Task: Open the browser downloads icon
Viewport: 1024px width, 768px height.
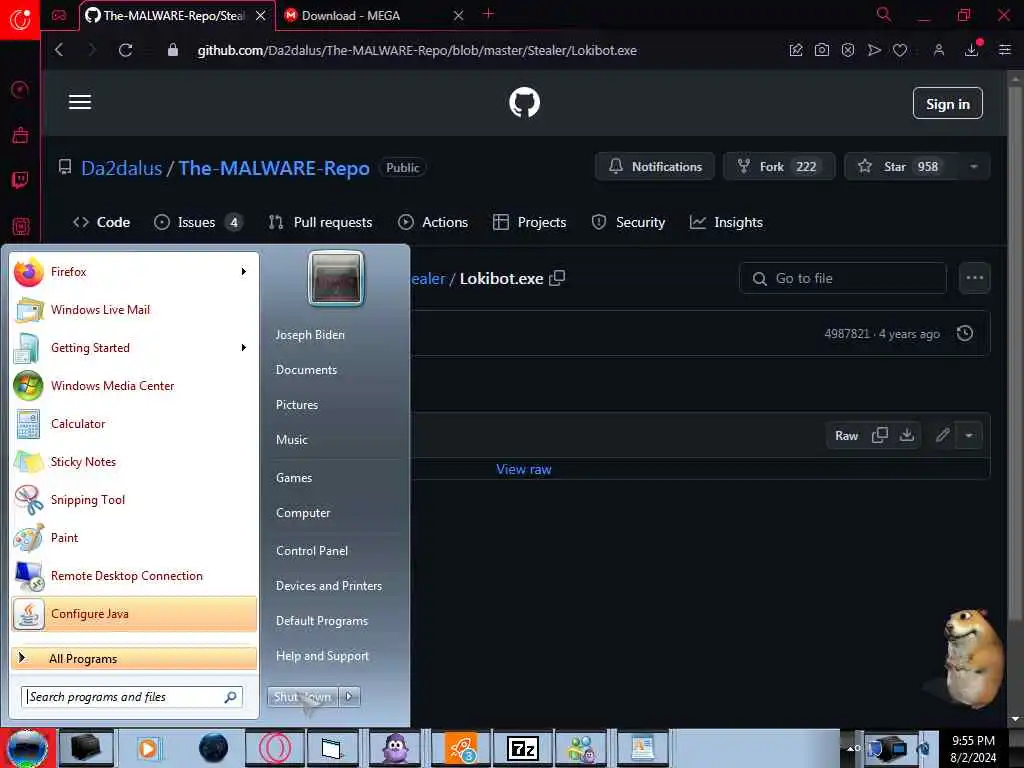Action: pos(972,50)
